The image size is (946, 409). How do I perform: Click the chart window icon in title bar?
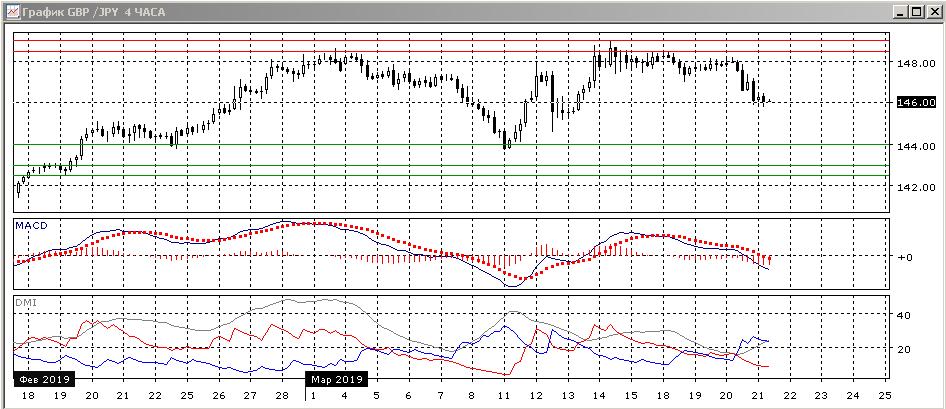click(12, 11)
